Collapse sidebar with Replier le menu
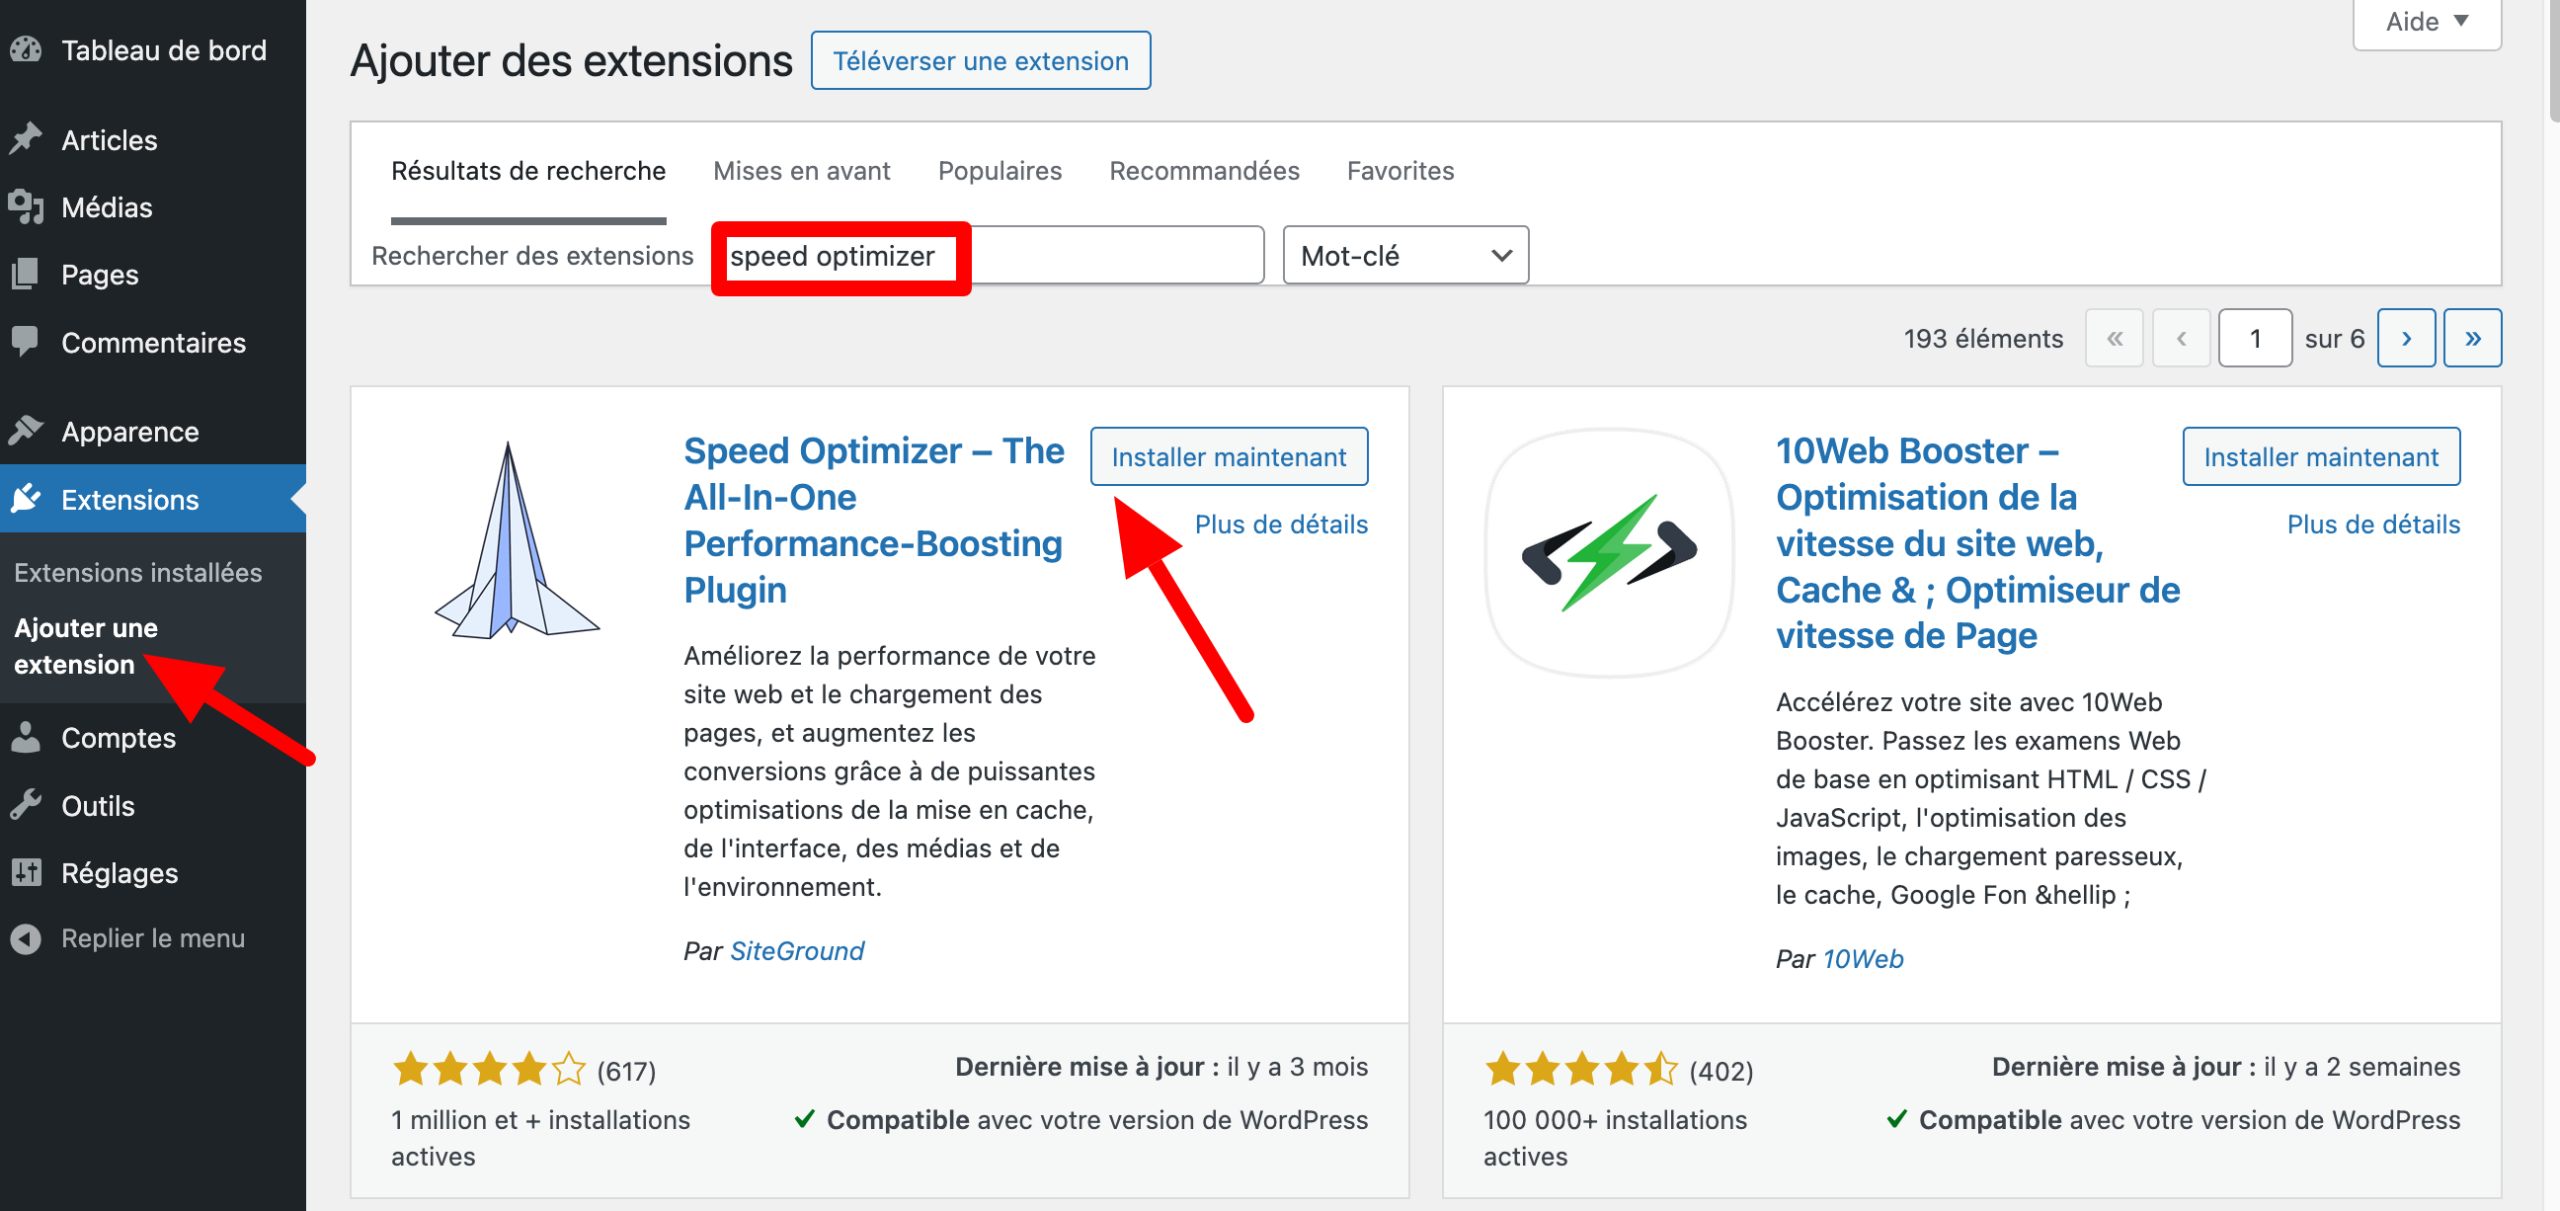 point(153,938)
